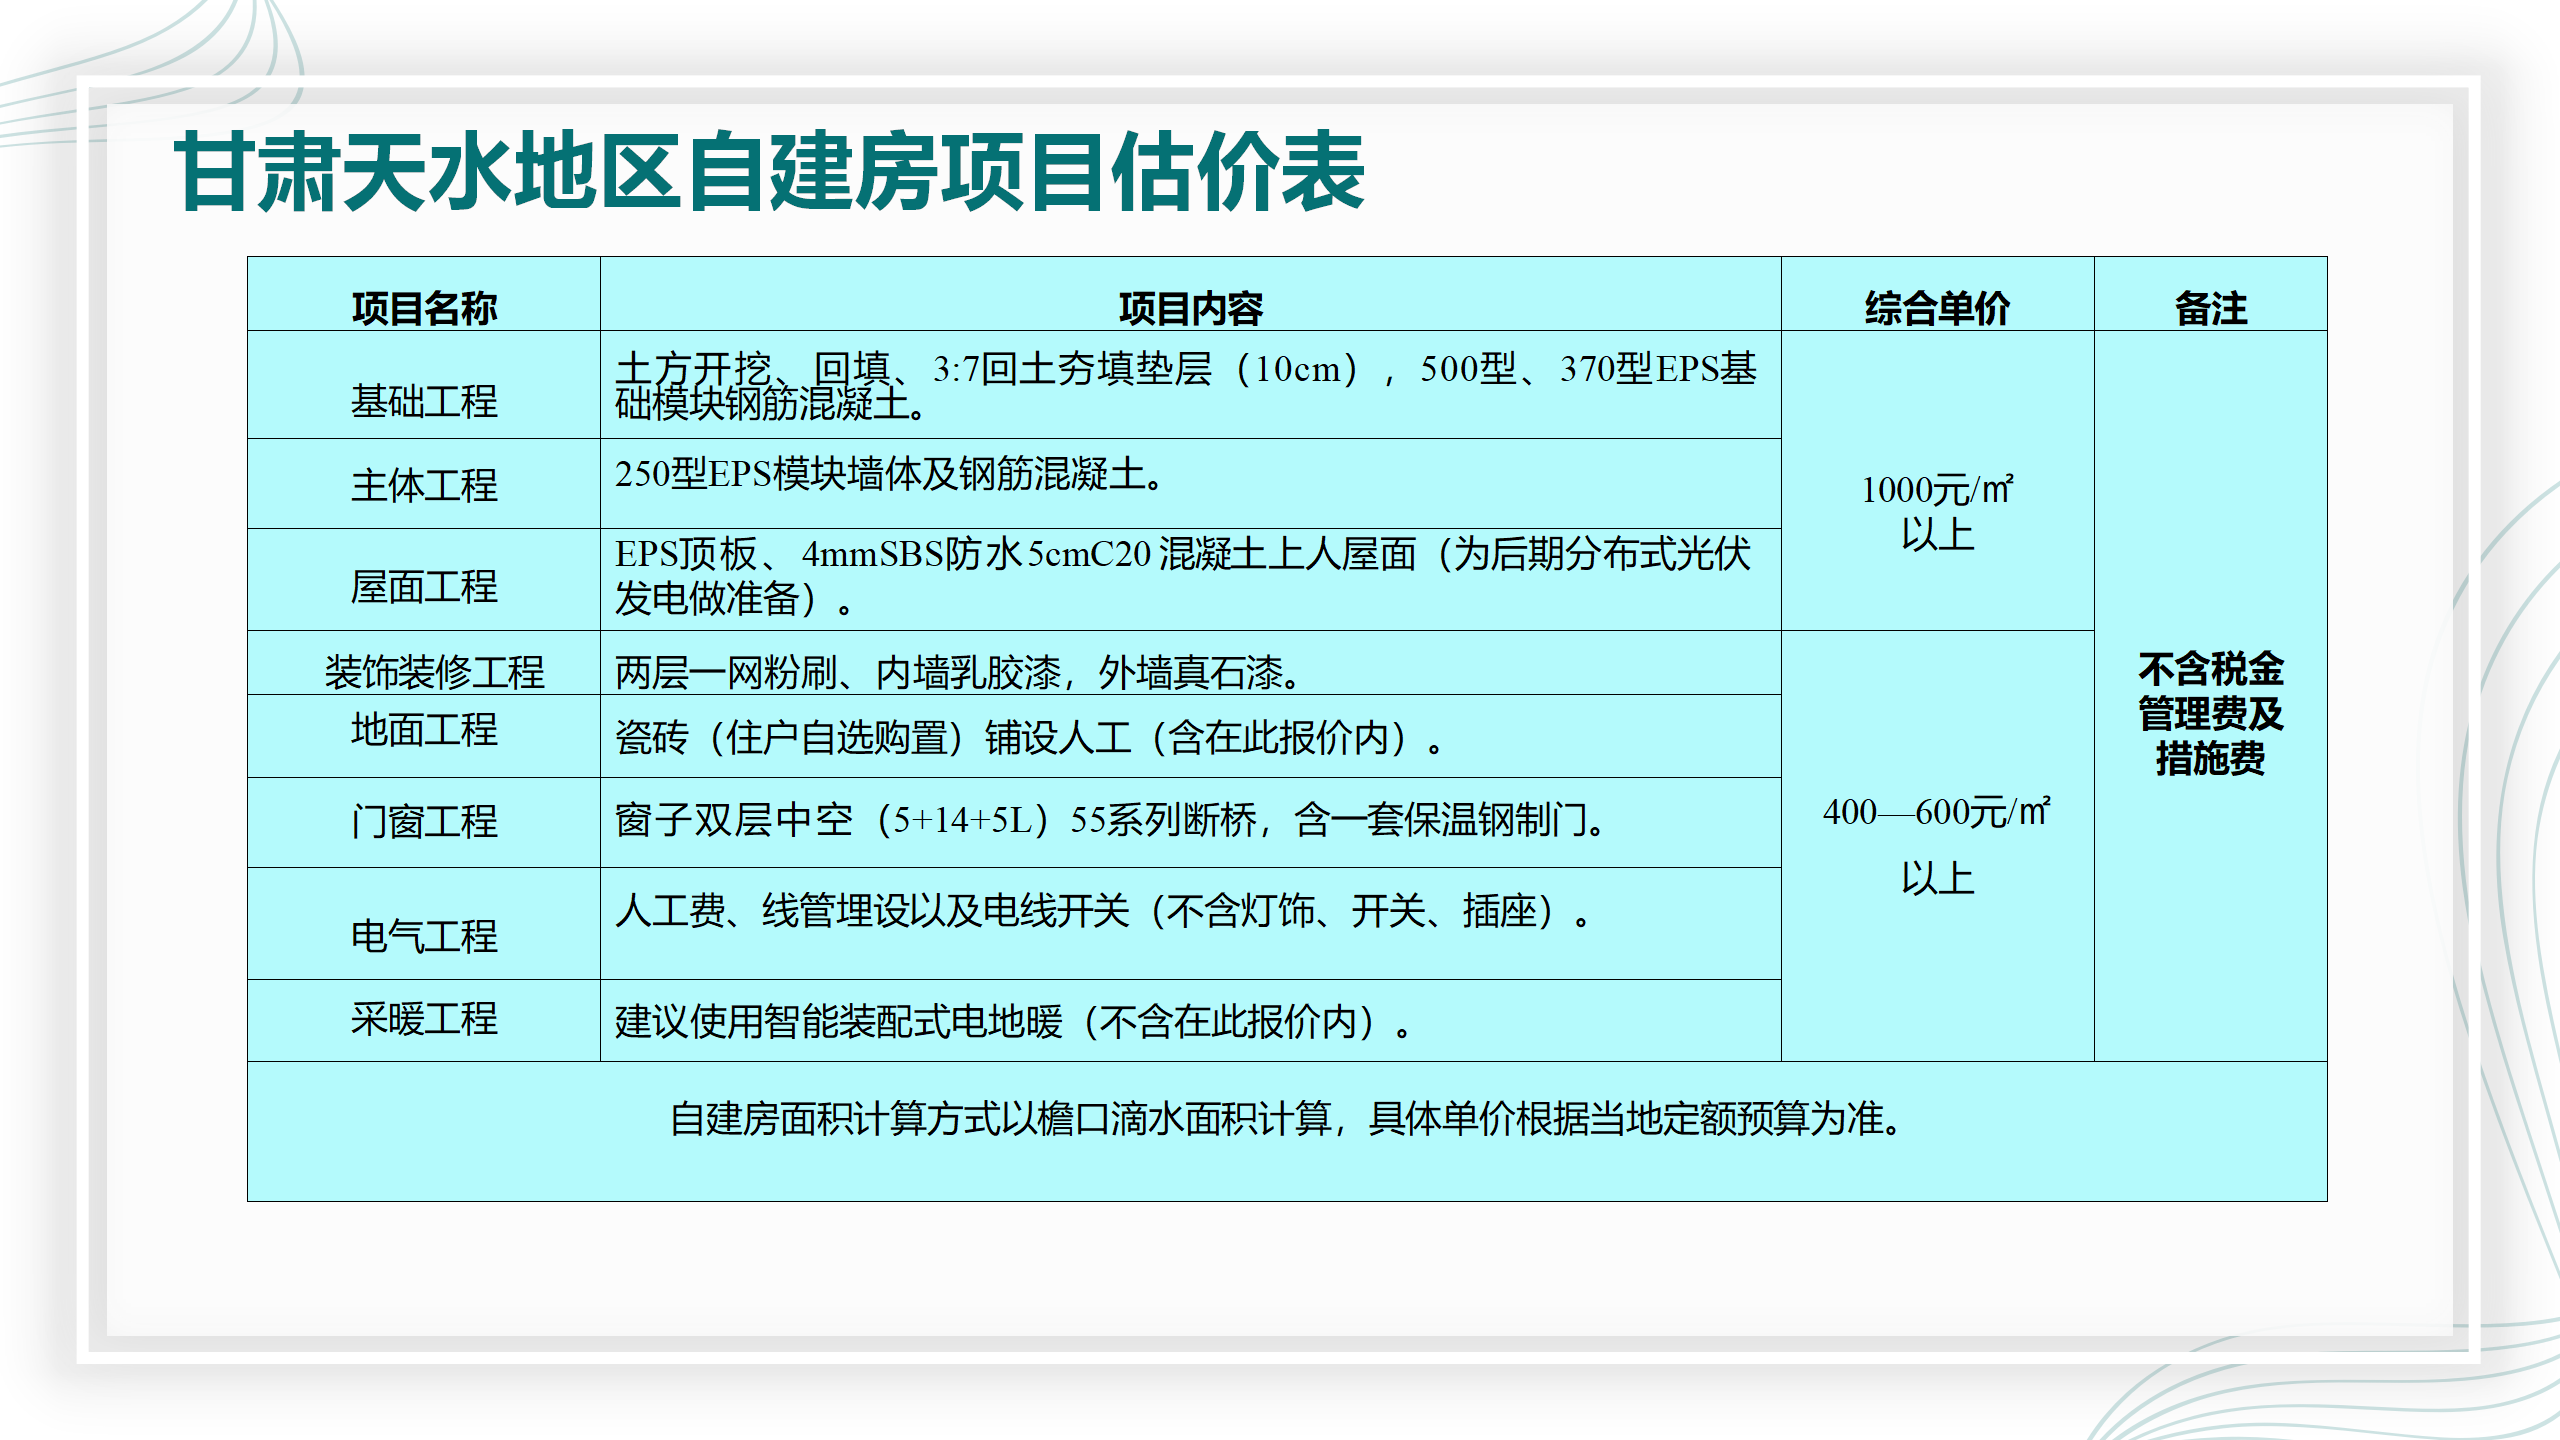
Task: Select the 电气工程 cell
Action: tap(424, 936)
